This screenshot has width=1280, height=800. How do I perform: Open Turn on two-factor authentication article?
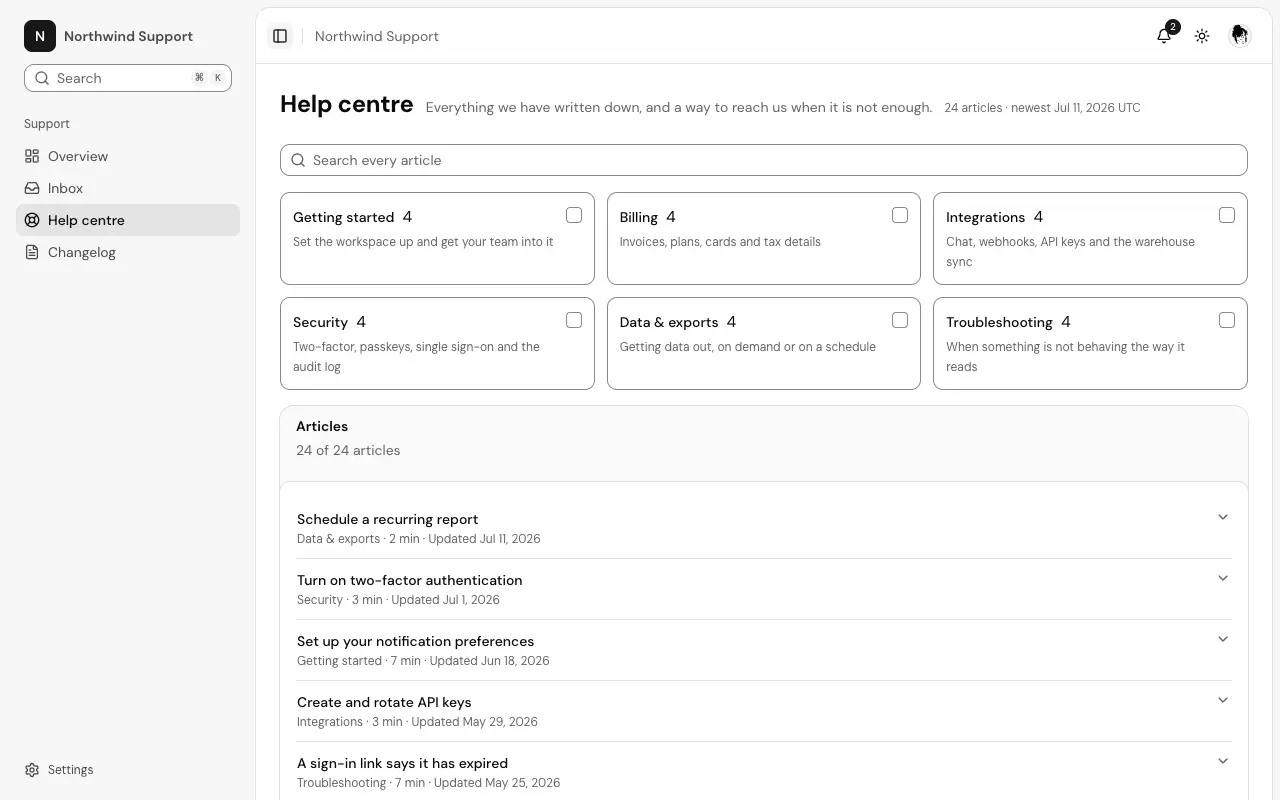409,580
